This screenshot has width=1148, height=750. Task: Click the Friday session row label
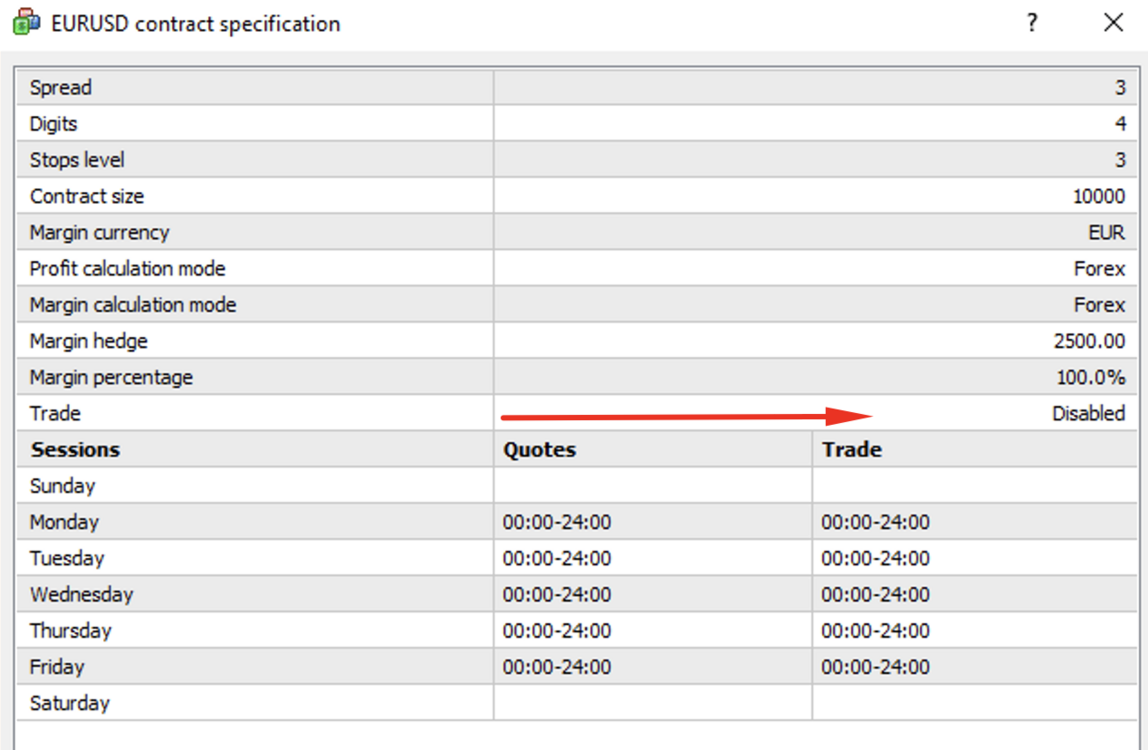57,667
